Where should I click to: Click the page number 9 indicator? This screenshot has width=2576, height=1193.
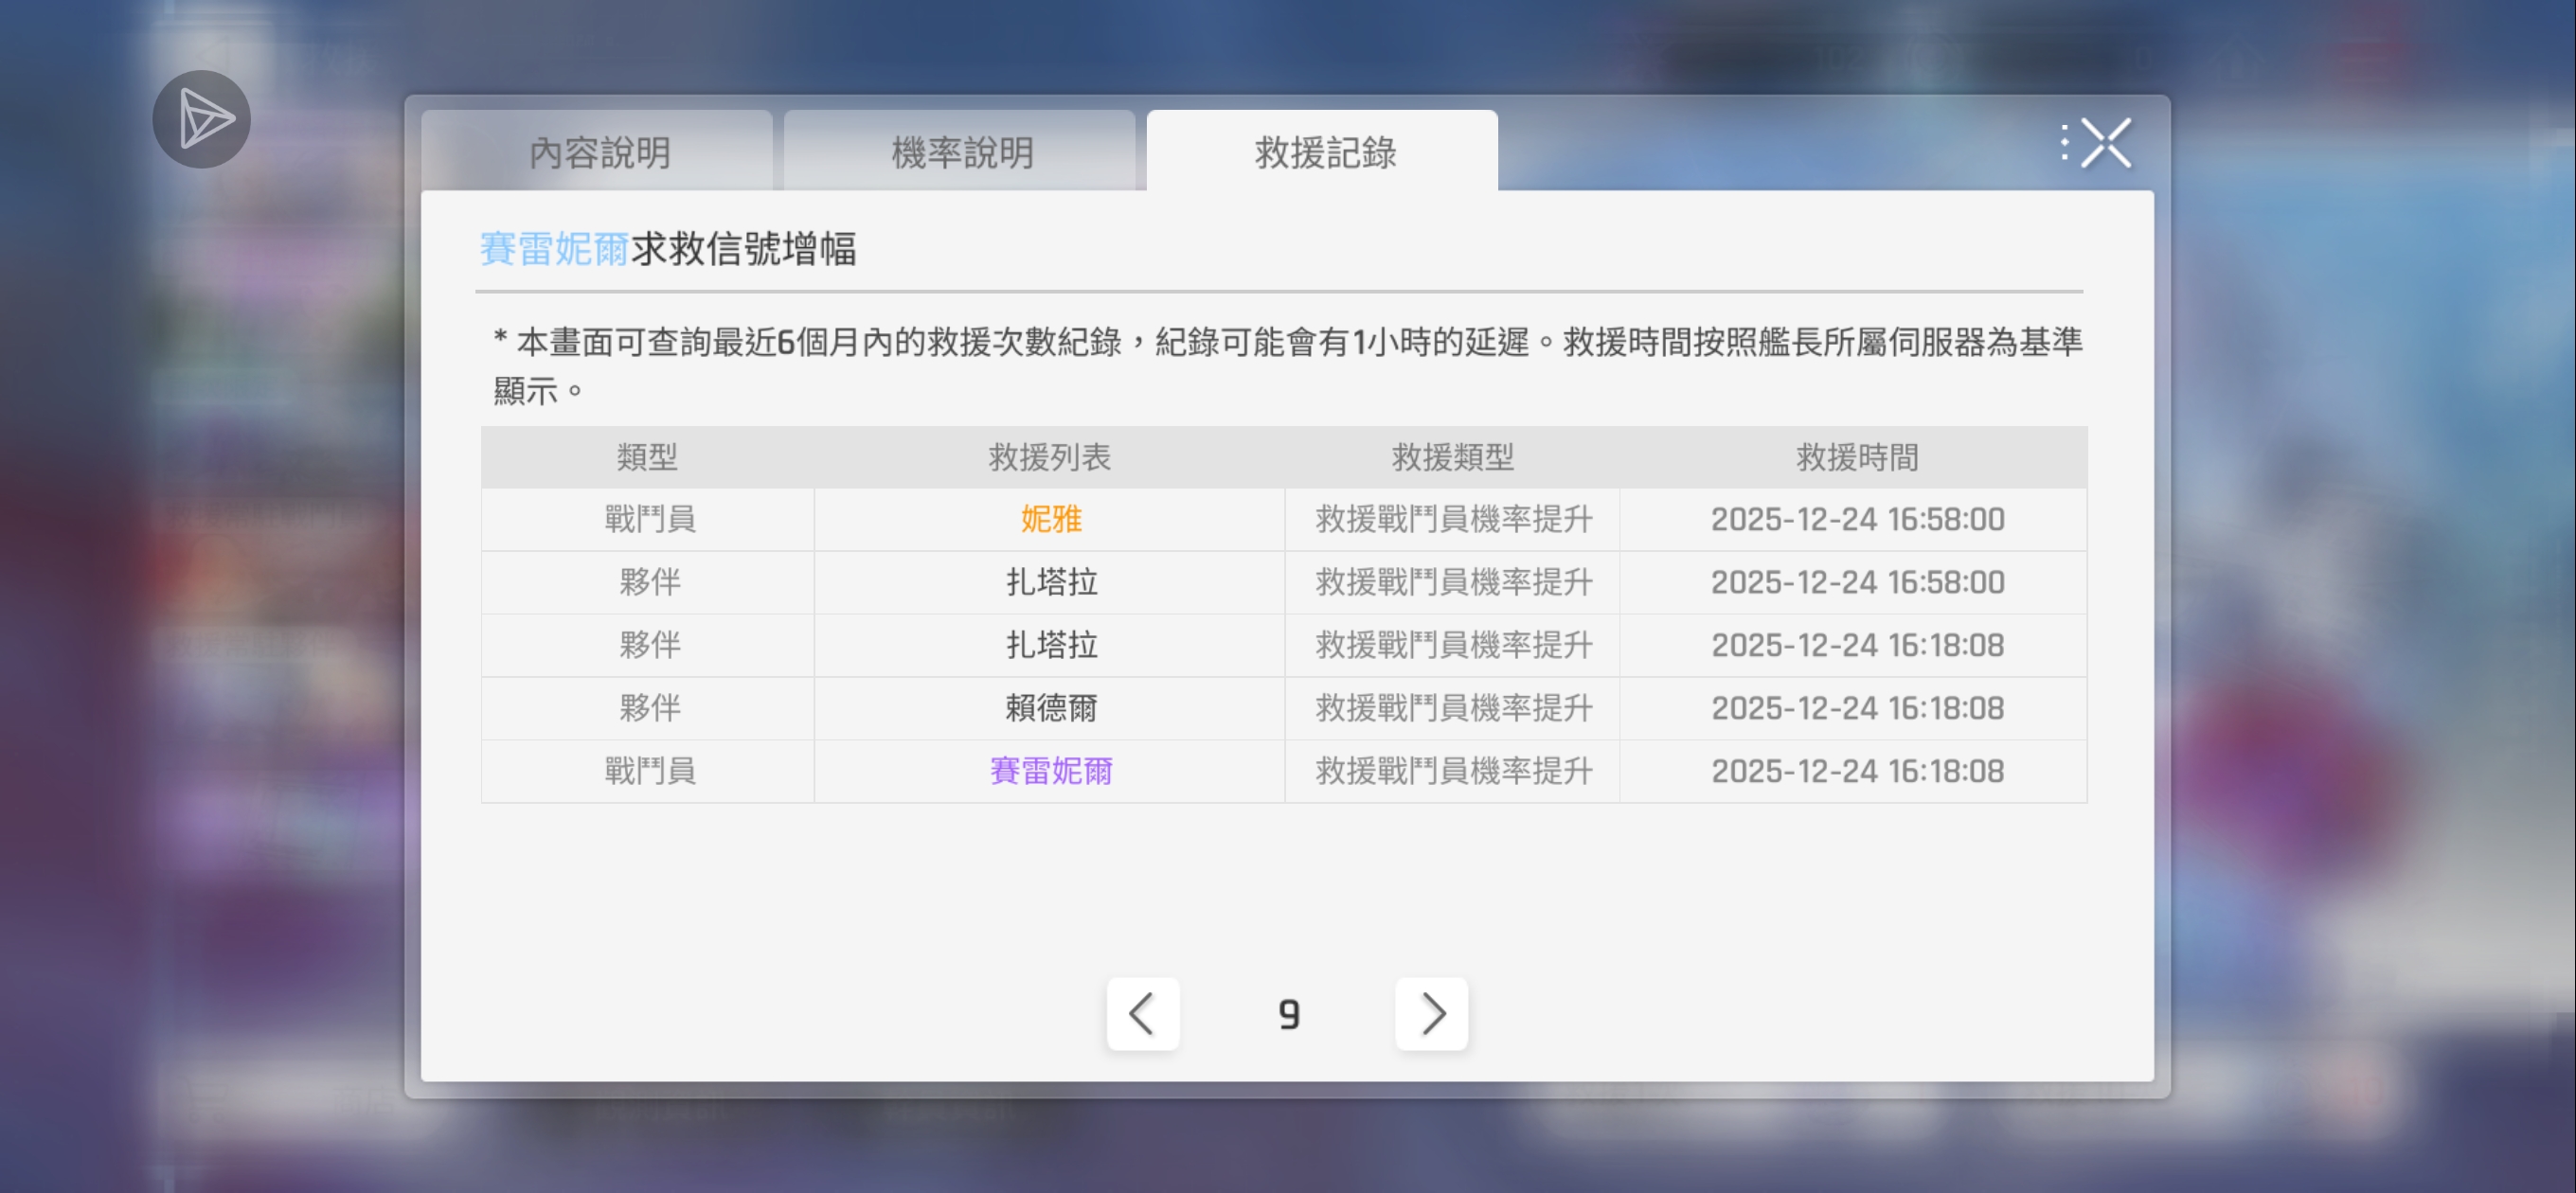(1288, 1015)
